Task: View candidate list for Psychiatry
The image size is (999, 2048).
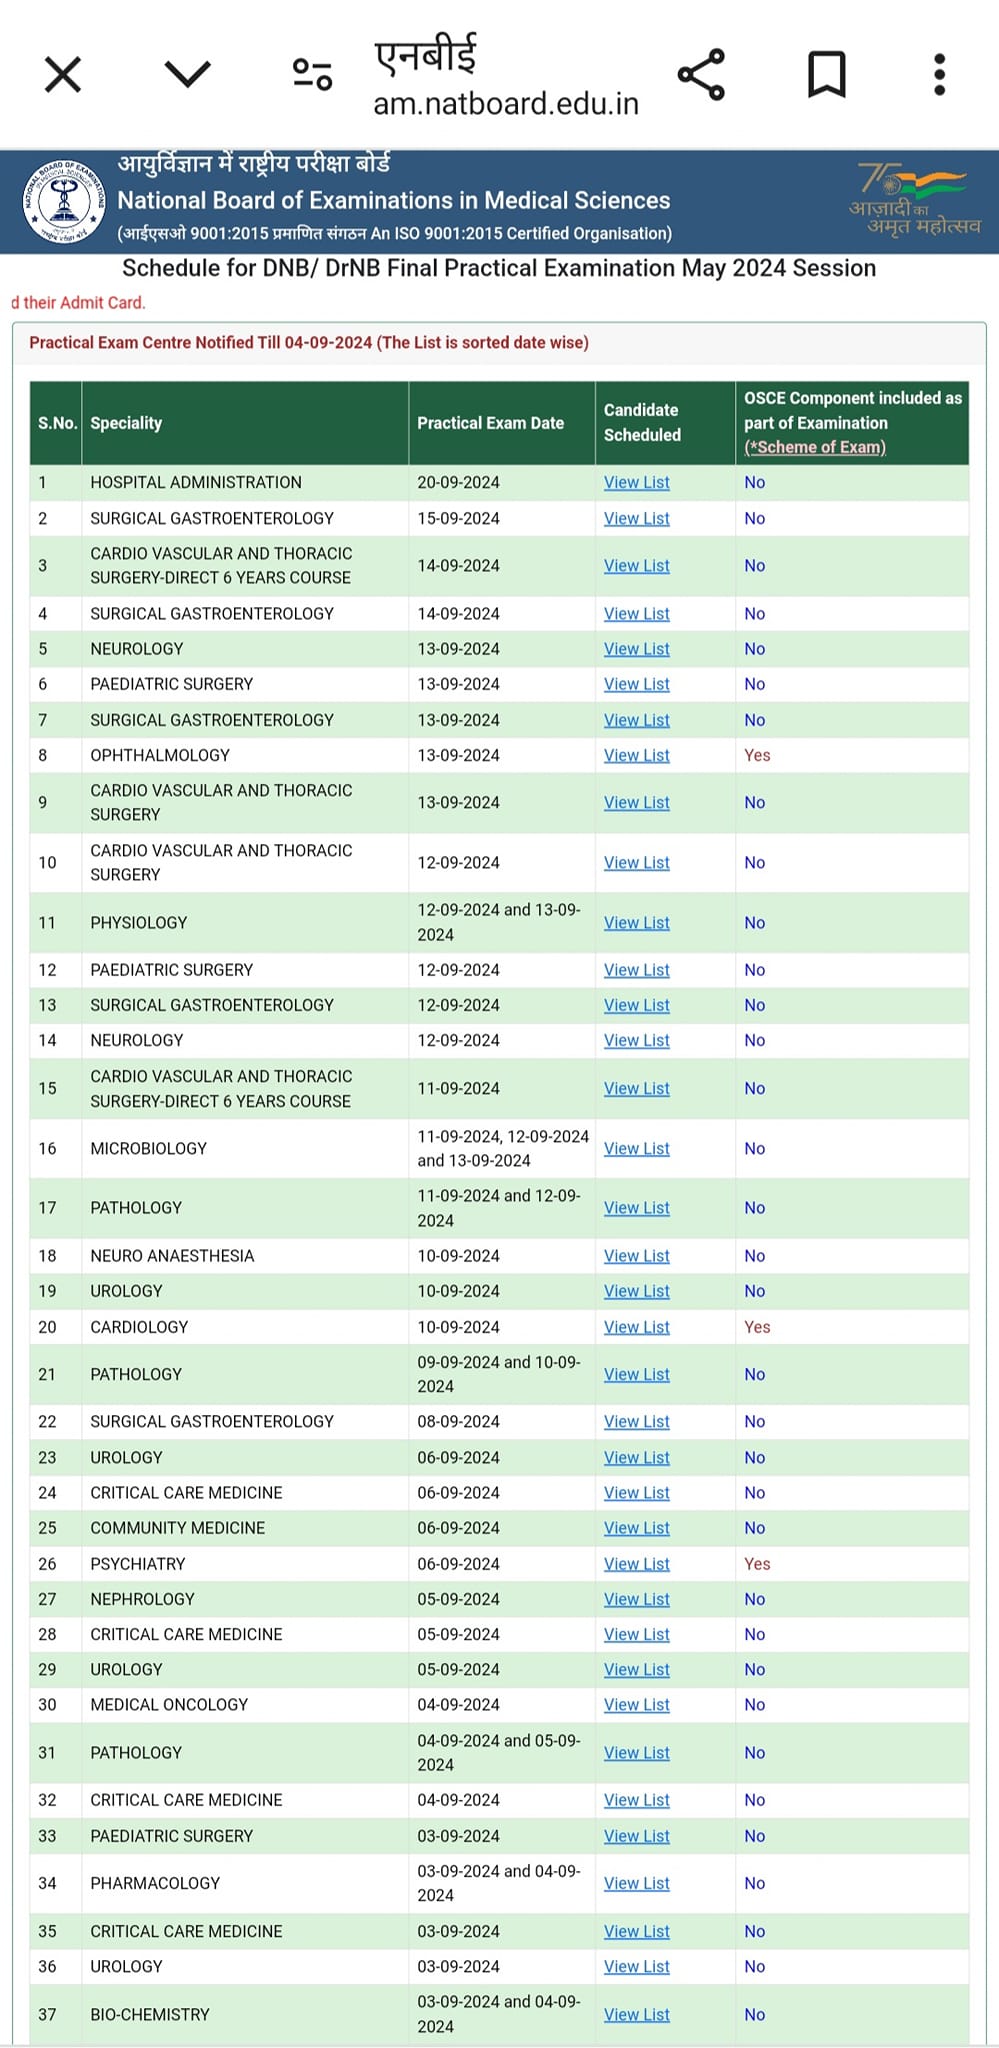Action: (637, 1564)
